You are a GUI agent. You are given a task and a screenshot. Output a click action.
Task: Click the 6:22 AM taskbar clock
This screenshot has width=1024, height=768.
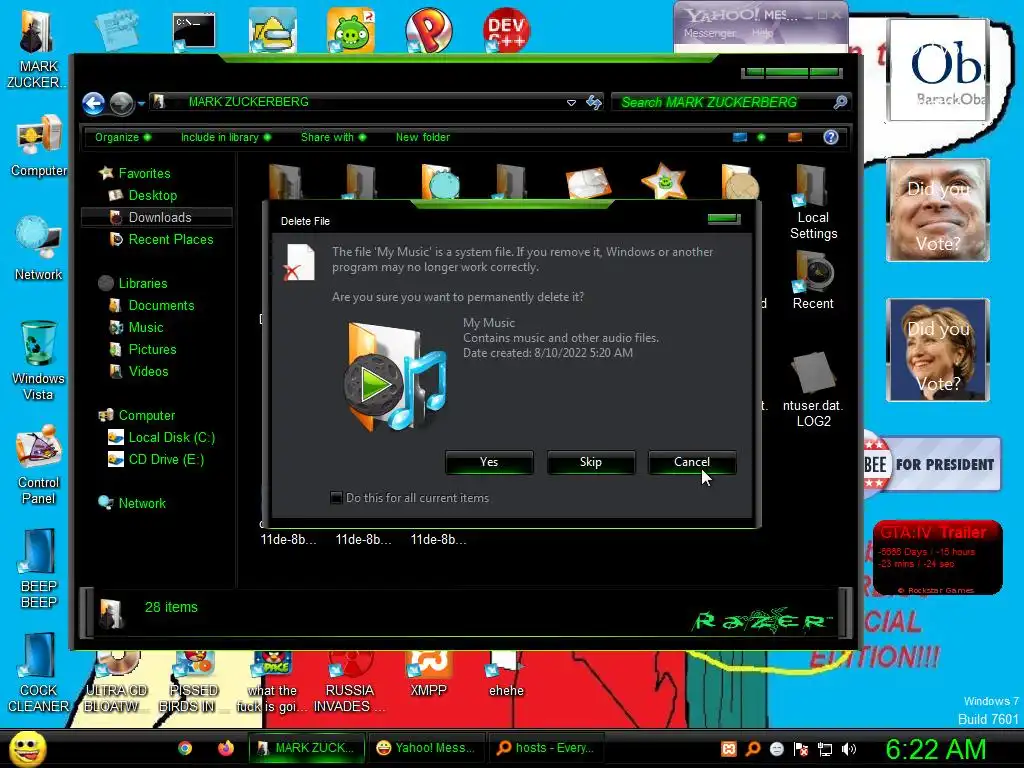936,749
